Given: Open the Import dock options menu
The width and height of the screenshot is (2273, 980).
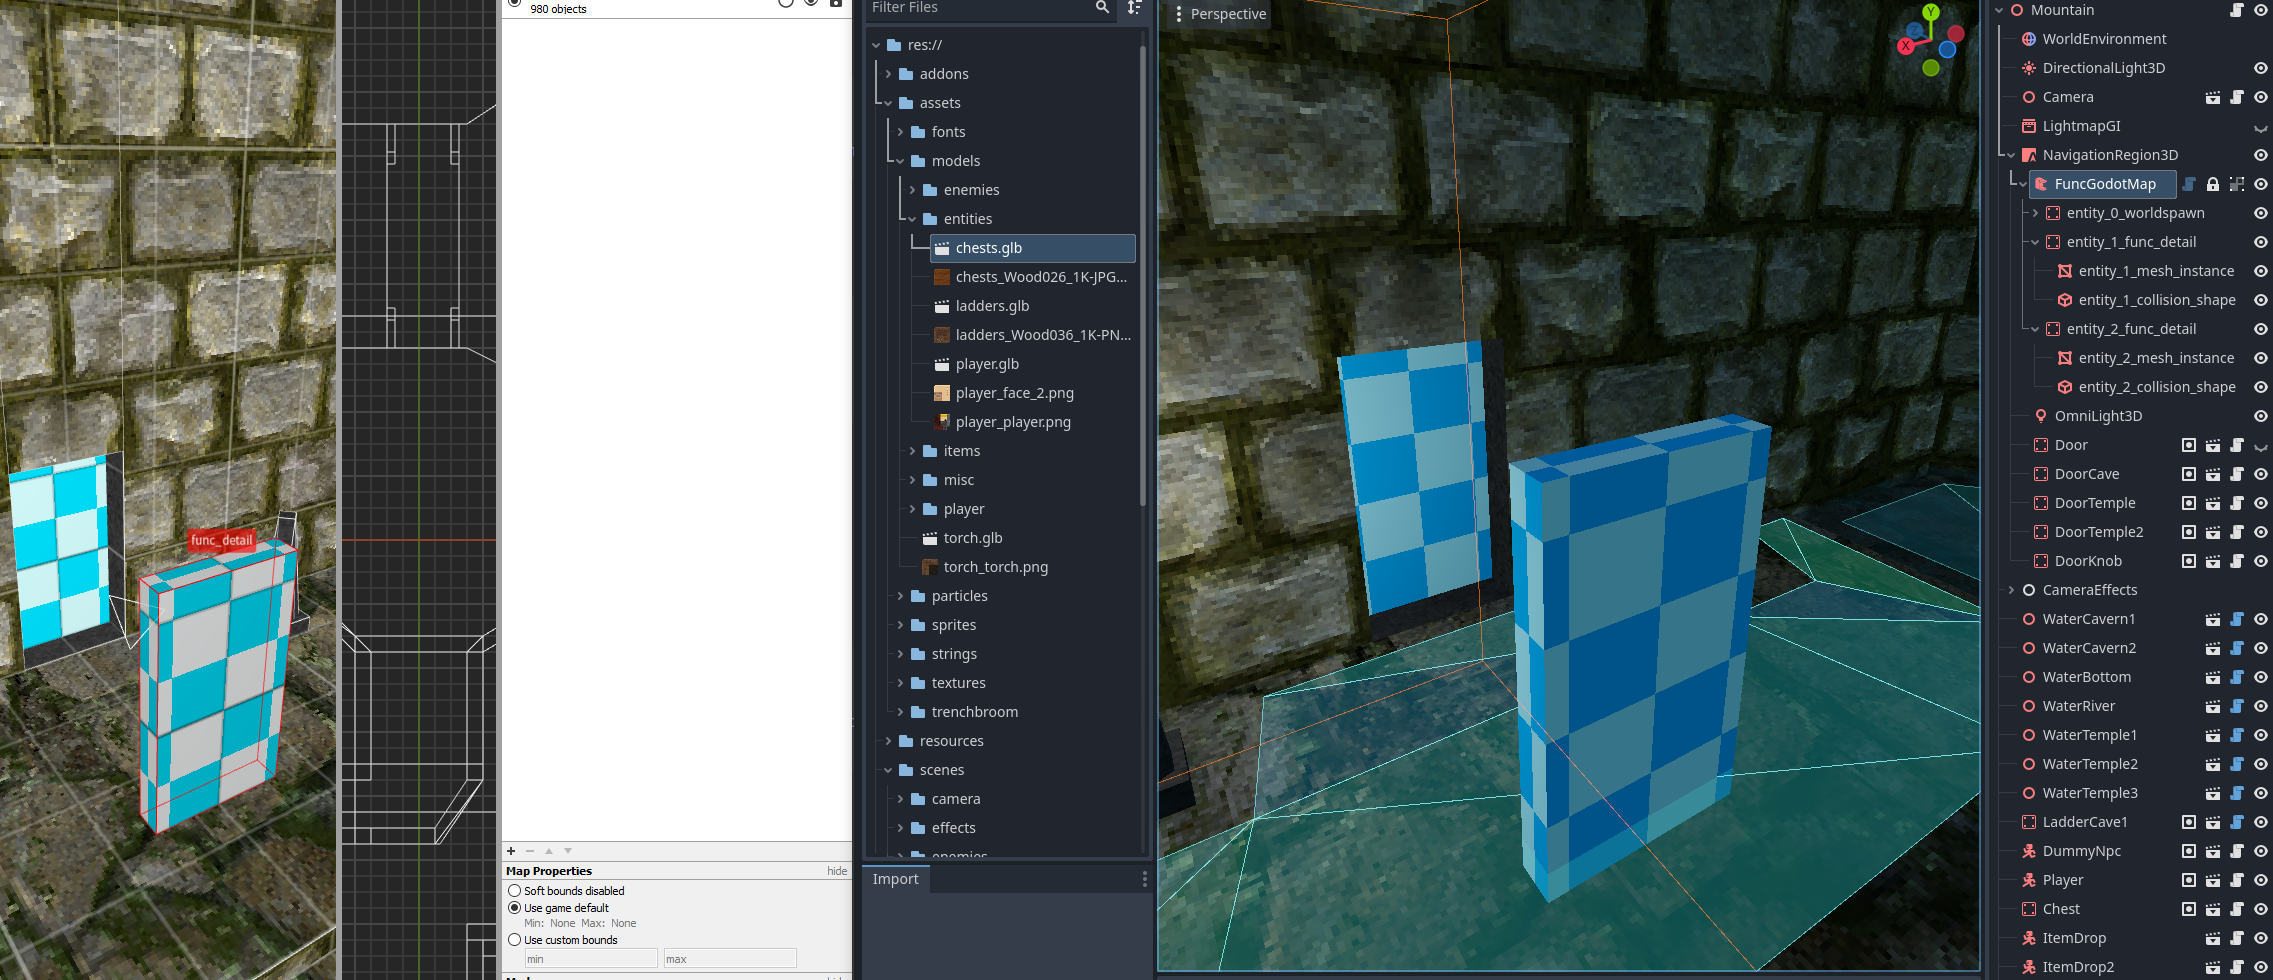Looking at the screenshot, I should pos(1144,879).
